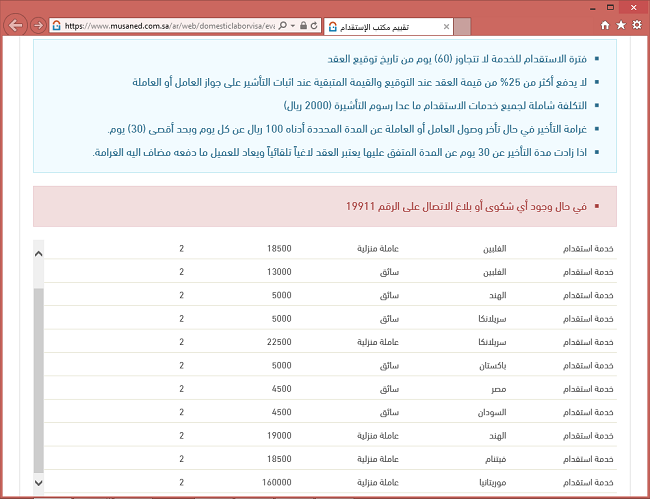Refresh the page
The image size is (650, 499).
[x=314, y=26]
